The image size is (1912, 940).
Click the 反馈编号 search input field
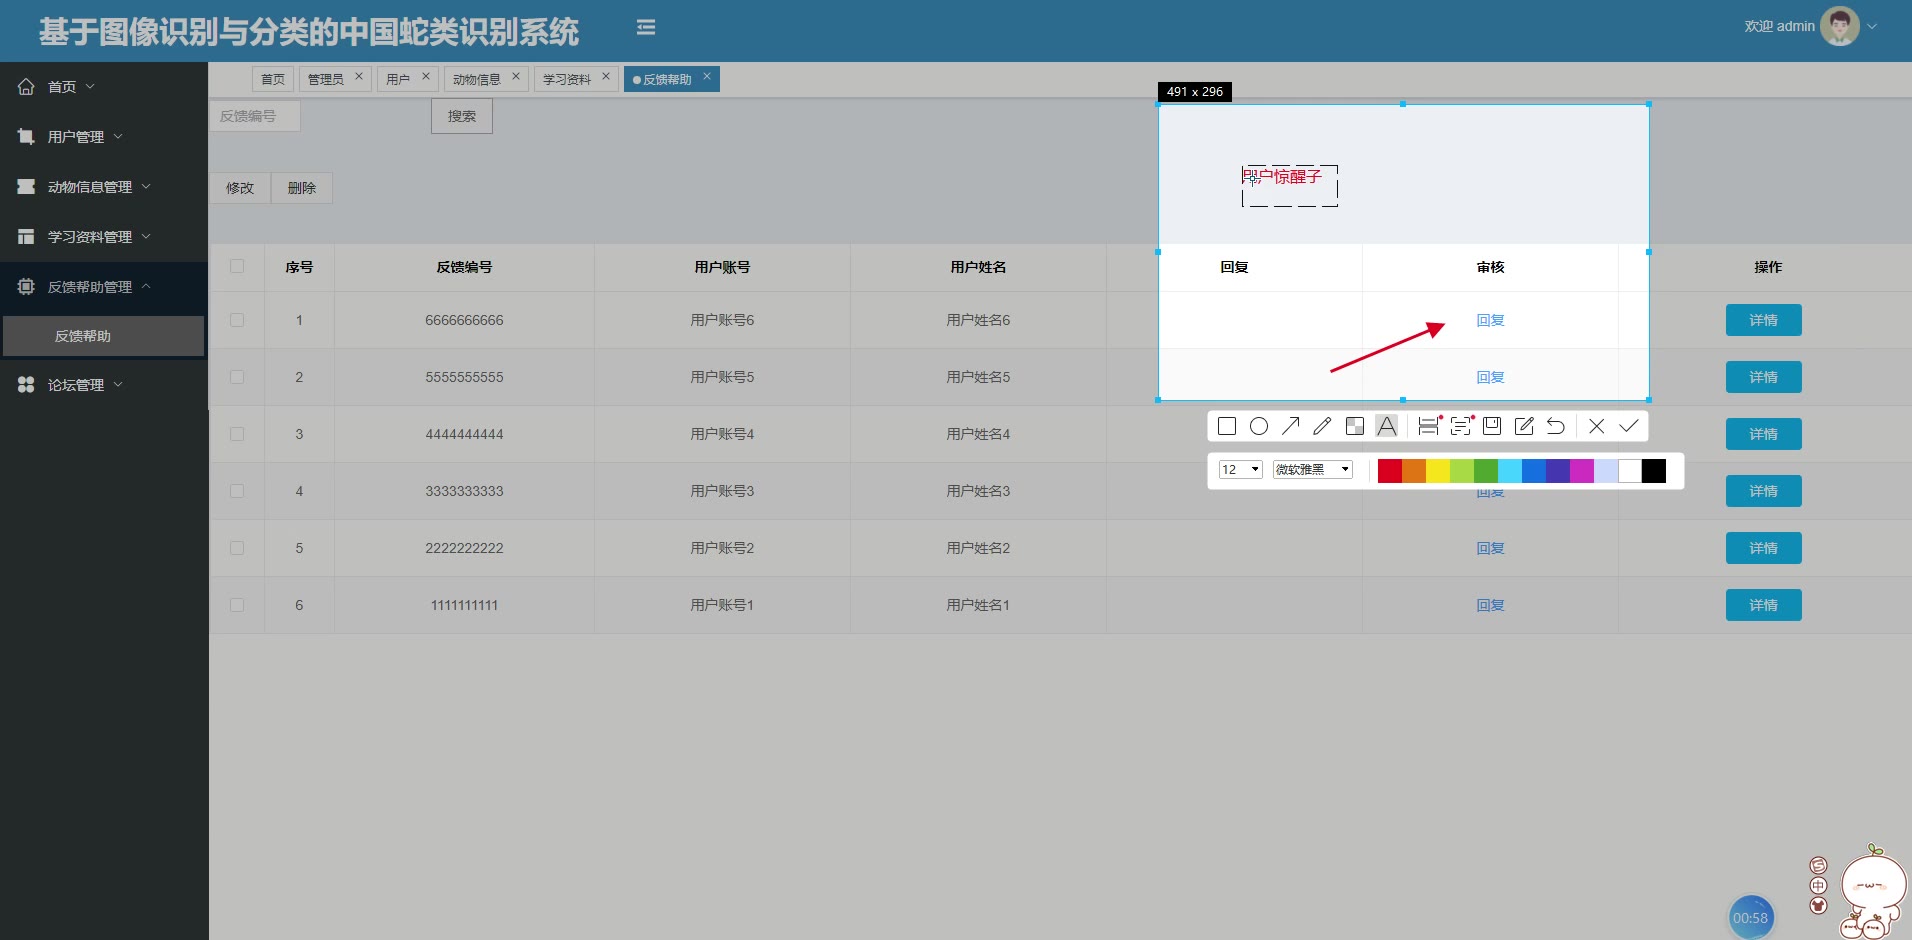coord(255,116)
